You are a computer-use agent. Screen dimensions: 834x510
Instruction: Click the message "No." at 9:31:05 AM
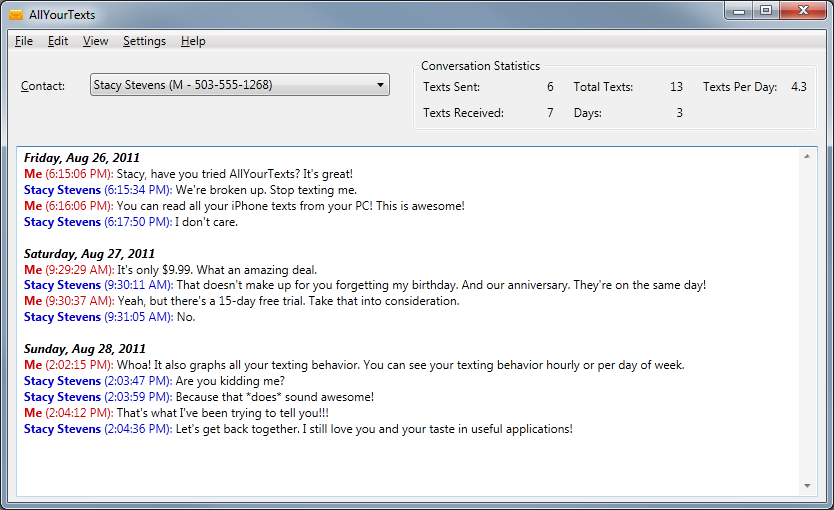click(186, 317)
